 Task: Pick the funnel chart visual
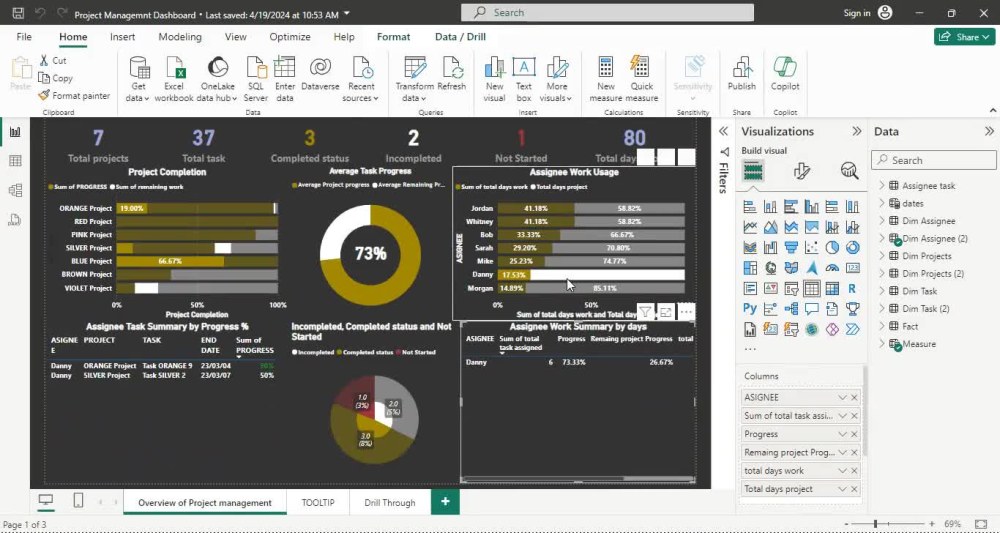tap(791, 247)
